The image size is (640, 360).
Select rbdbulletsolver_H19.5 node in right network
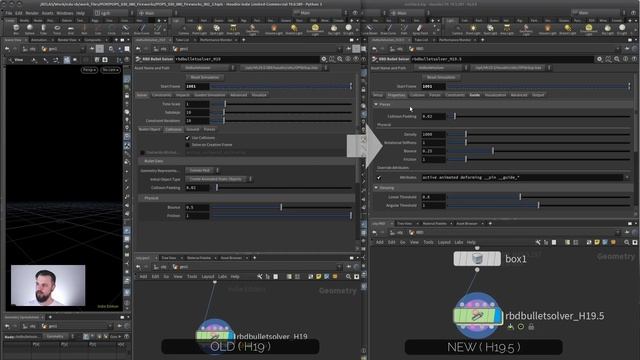point(477,316)
